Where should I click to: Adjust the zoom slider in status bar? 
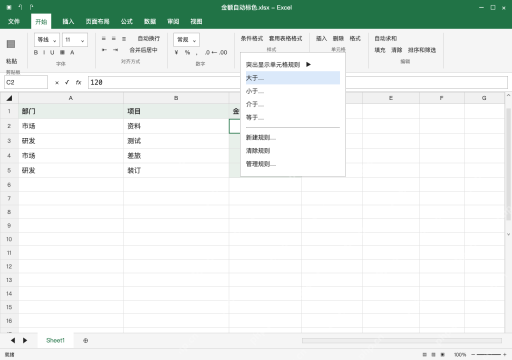coord(489,354)
